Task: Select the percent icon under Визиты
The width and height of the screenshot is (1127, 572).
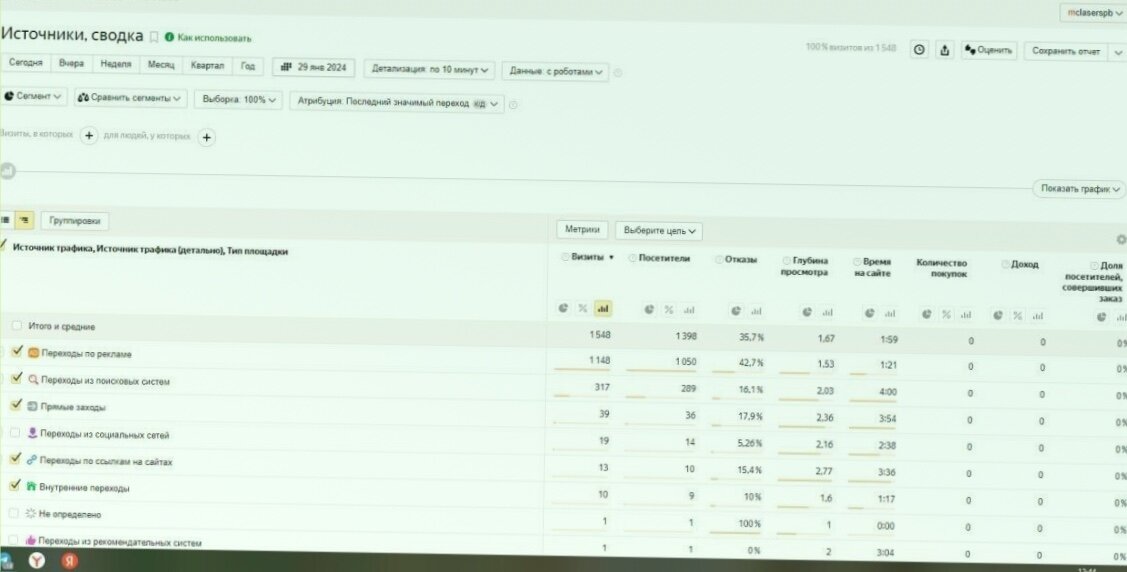Action: [x=583, y=308]
